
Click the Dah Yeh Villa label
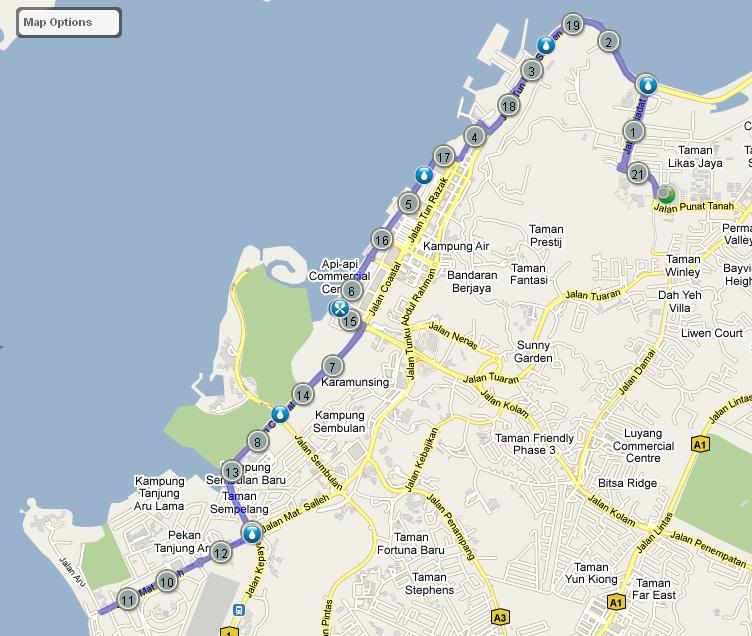[x=680, y=301]
